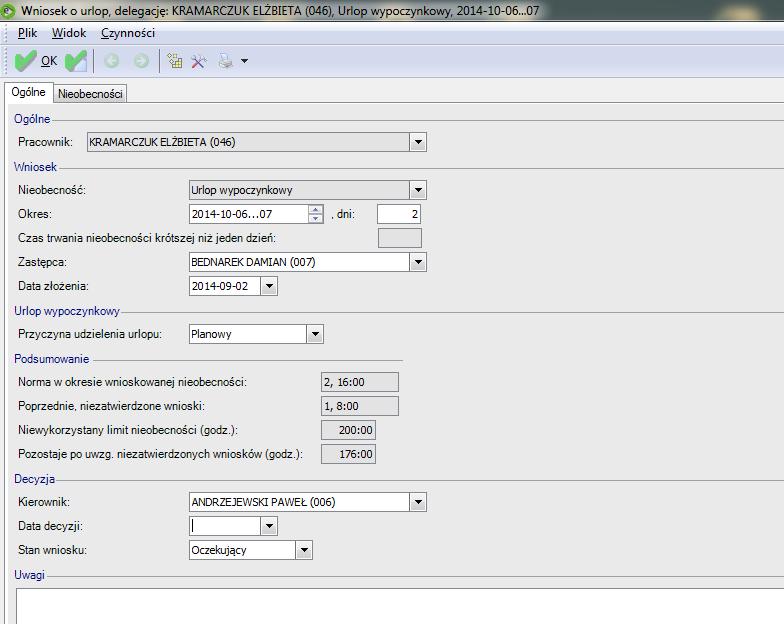Click the Okres: label
Screen dimensions: 784x624
35,214
